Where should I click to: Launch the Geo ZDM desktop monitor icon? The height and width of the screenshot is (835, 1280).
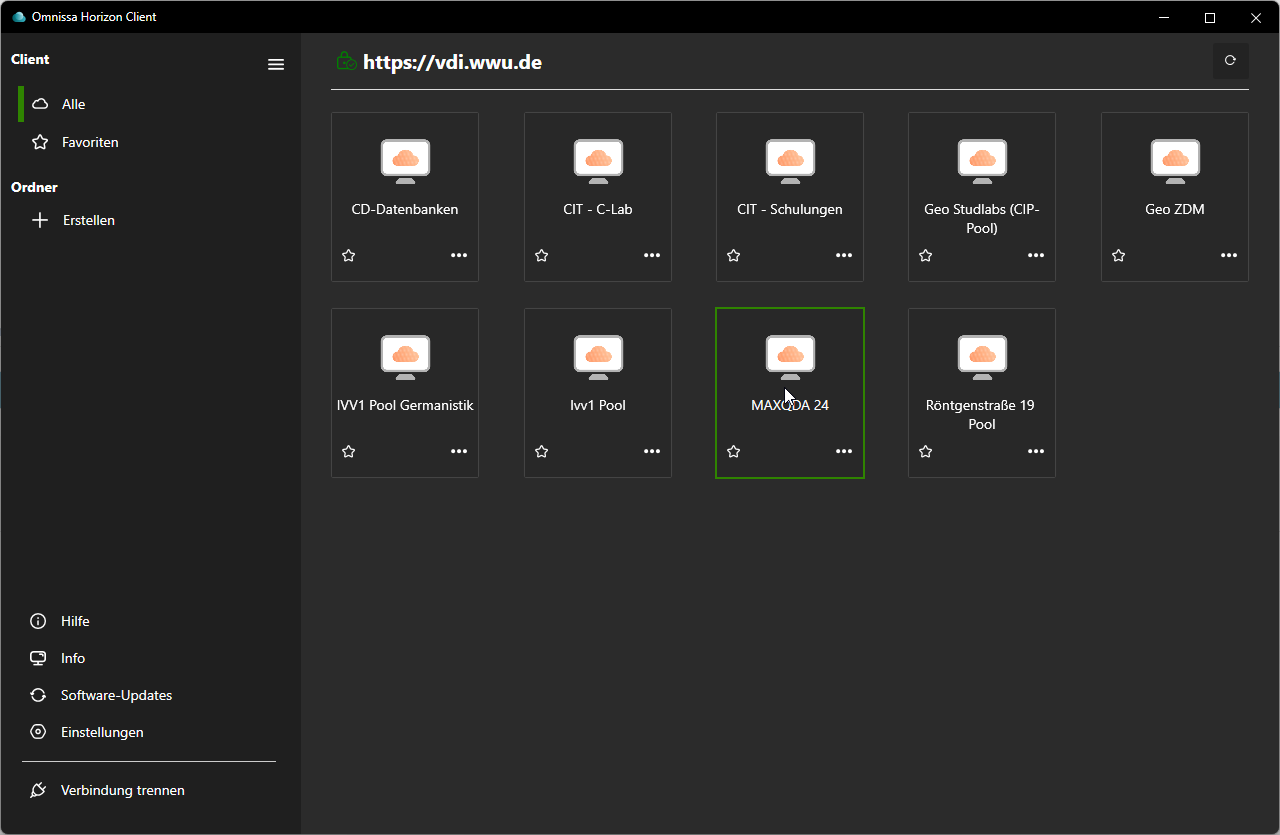coord(1175,161)
